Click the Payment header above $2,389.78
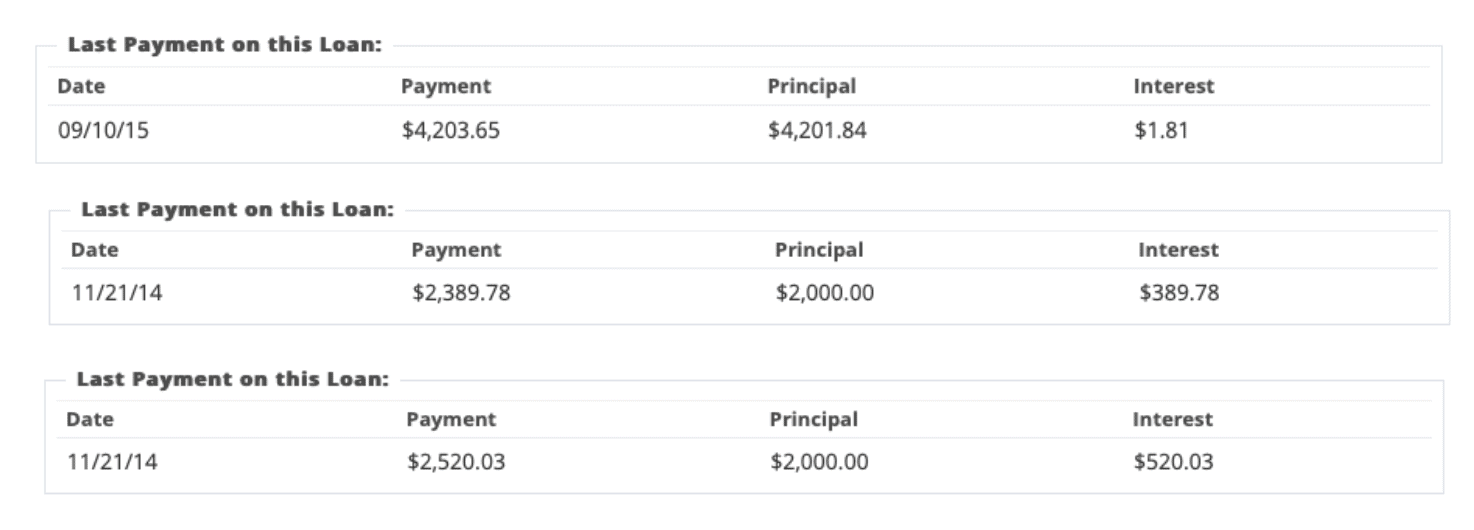This screenshot has height=530, width=1474. (x=456, y=250)
